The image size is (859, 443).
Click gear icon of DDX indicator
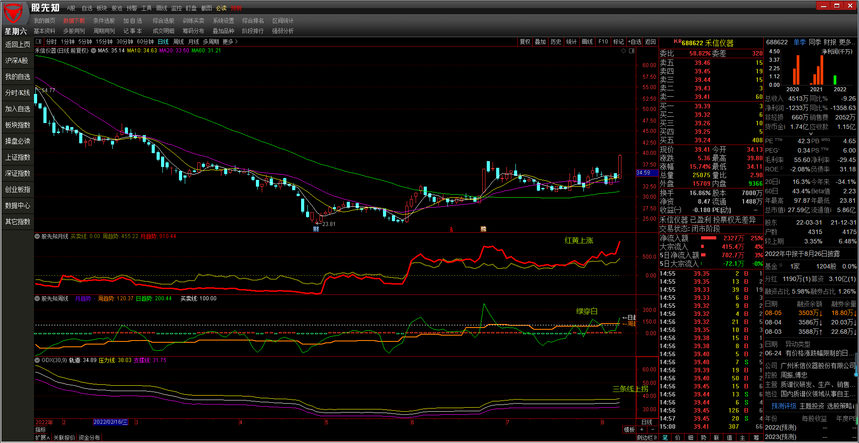click(37, 360)
